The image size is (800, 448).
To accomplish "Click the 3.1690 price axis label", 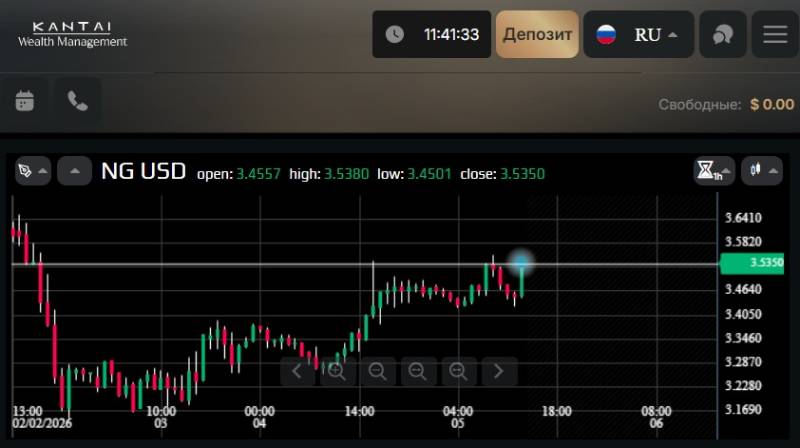I will coord(743,409).
